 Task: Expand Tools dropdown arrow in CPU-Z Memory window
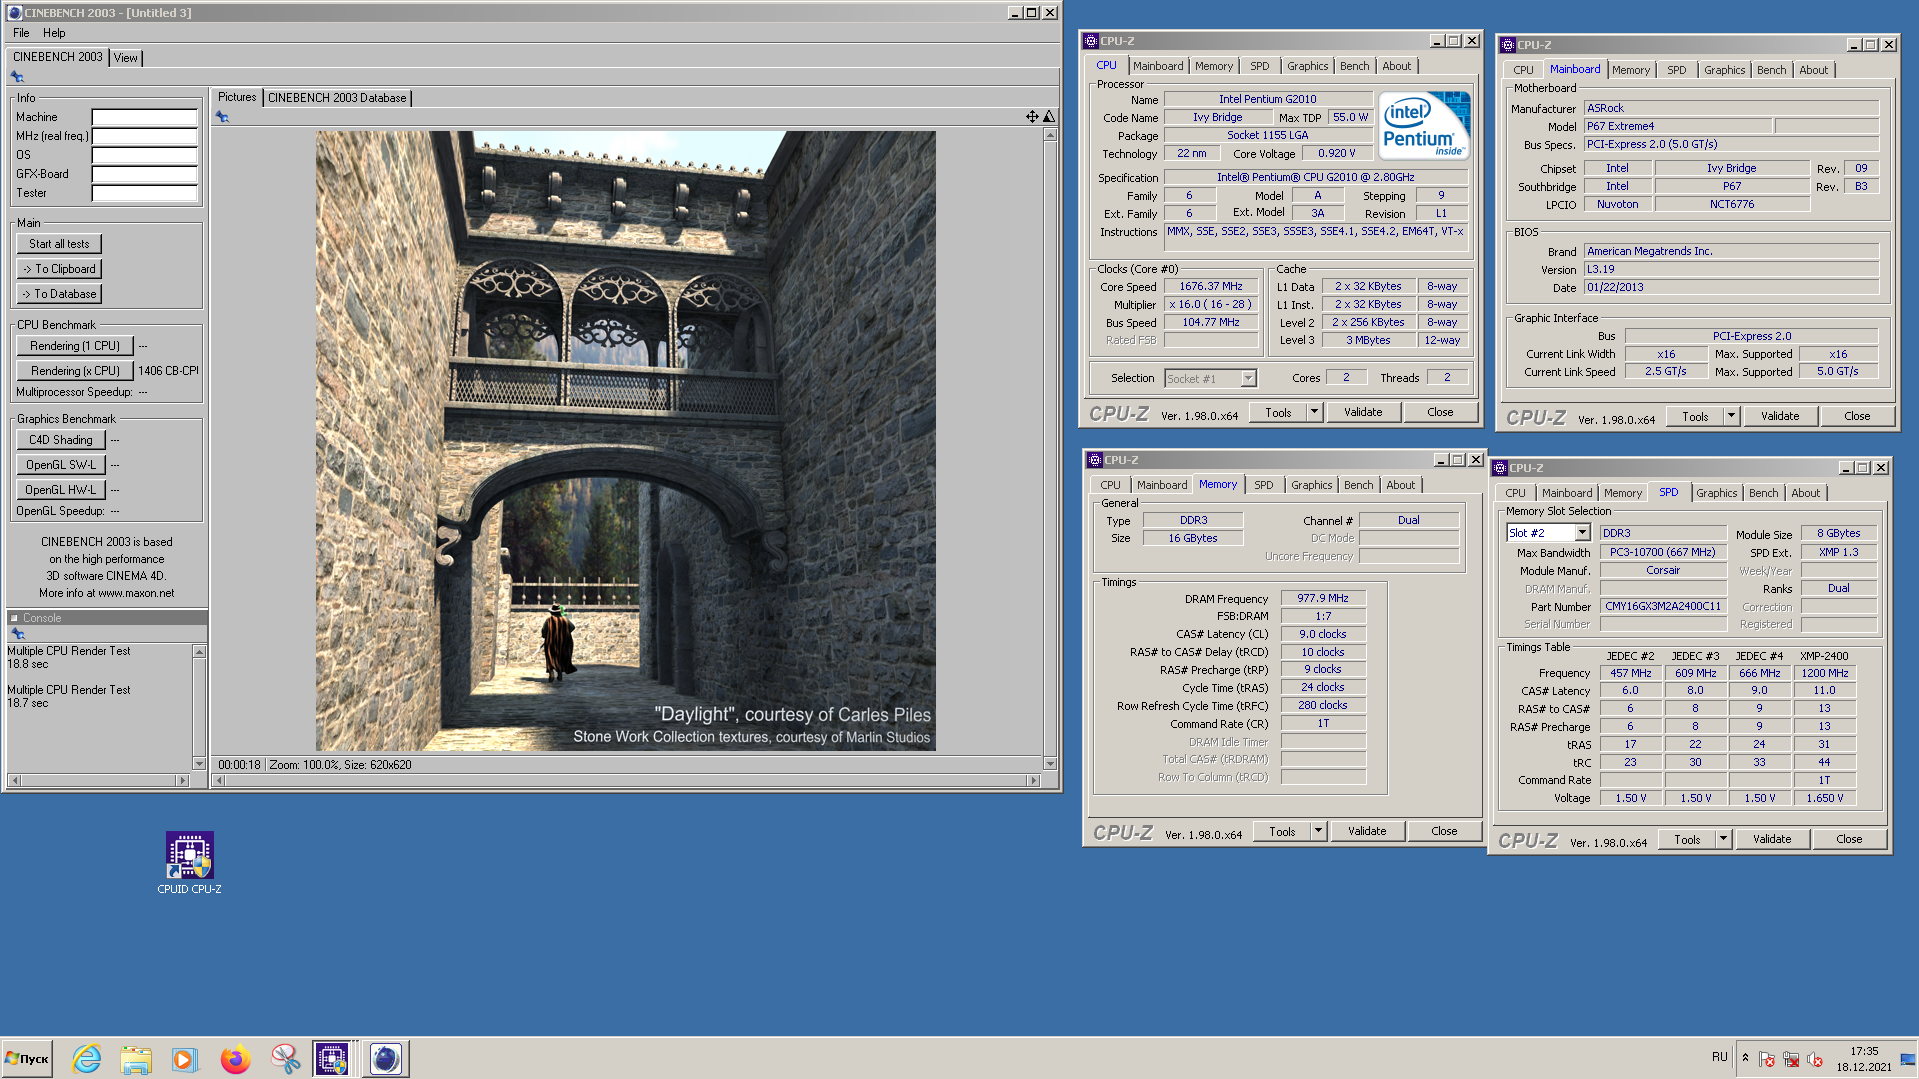tap(1319, 831)
